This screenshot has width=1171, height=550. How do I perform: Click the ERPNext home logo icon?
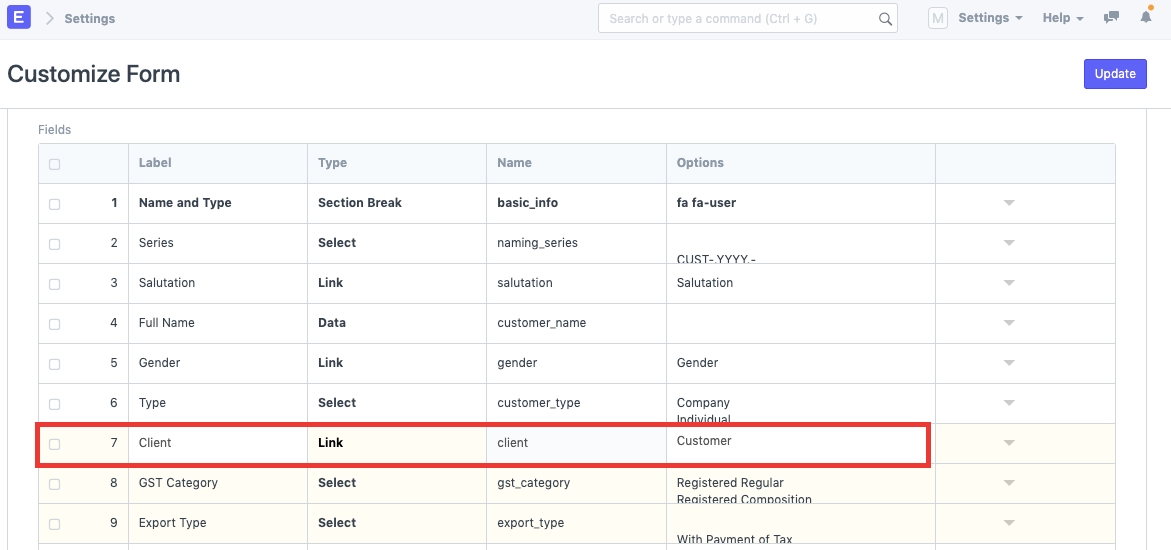19,18
